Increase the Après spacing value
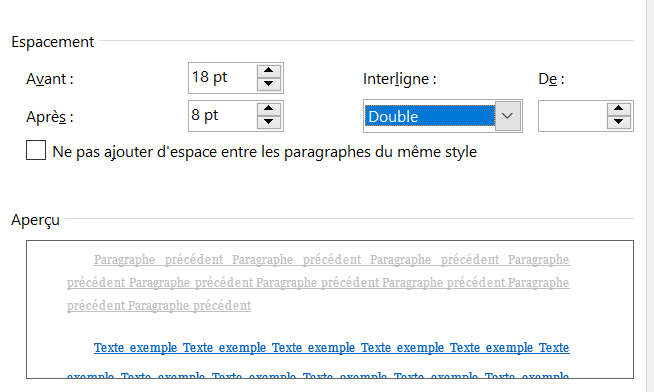 coord(269,109)
